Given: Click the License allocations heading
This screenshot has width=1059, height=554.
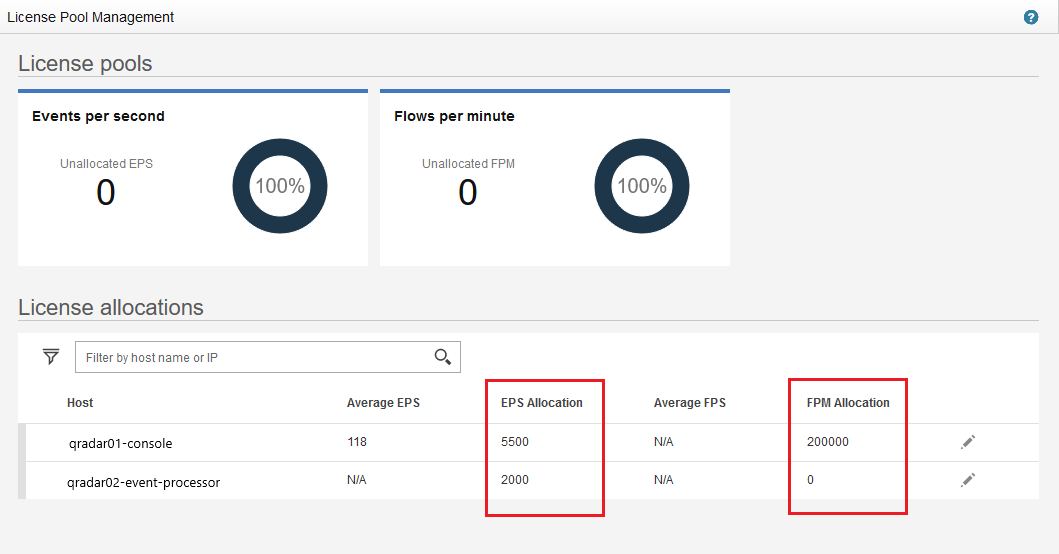Looking at the screenshot, I should click(x=111, y=307).
